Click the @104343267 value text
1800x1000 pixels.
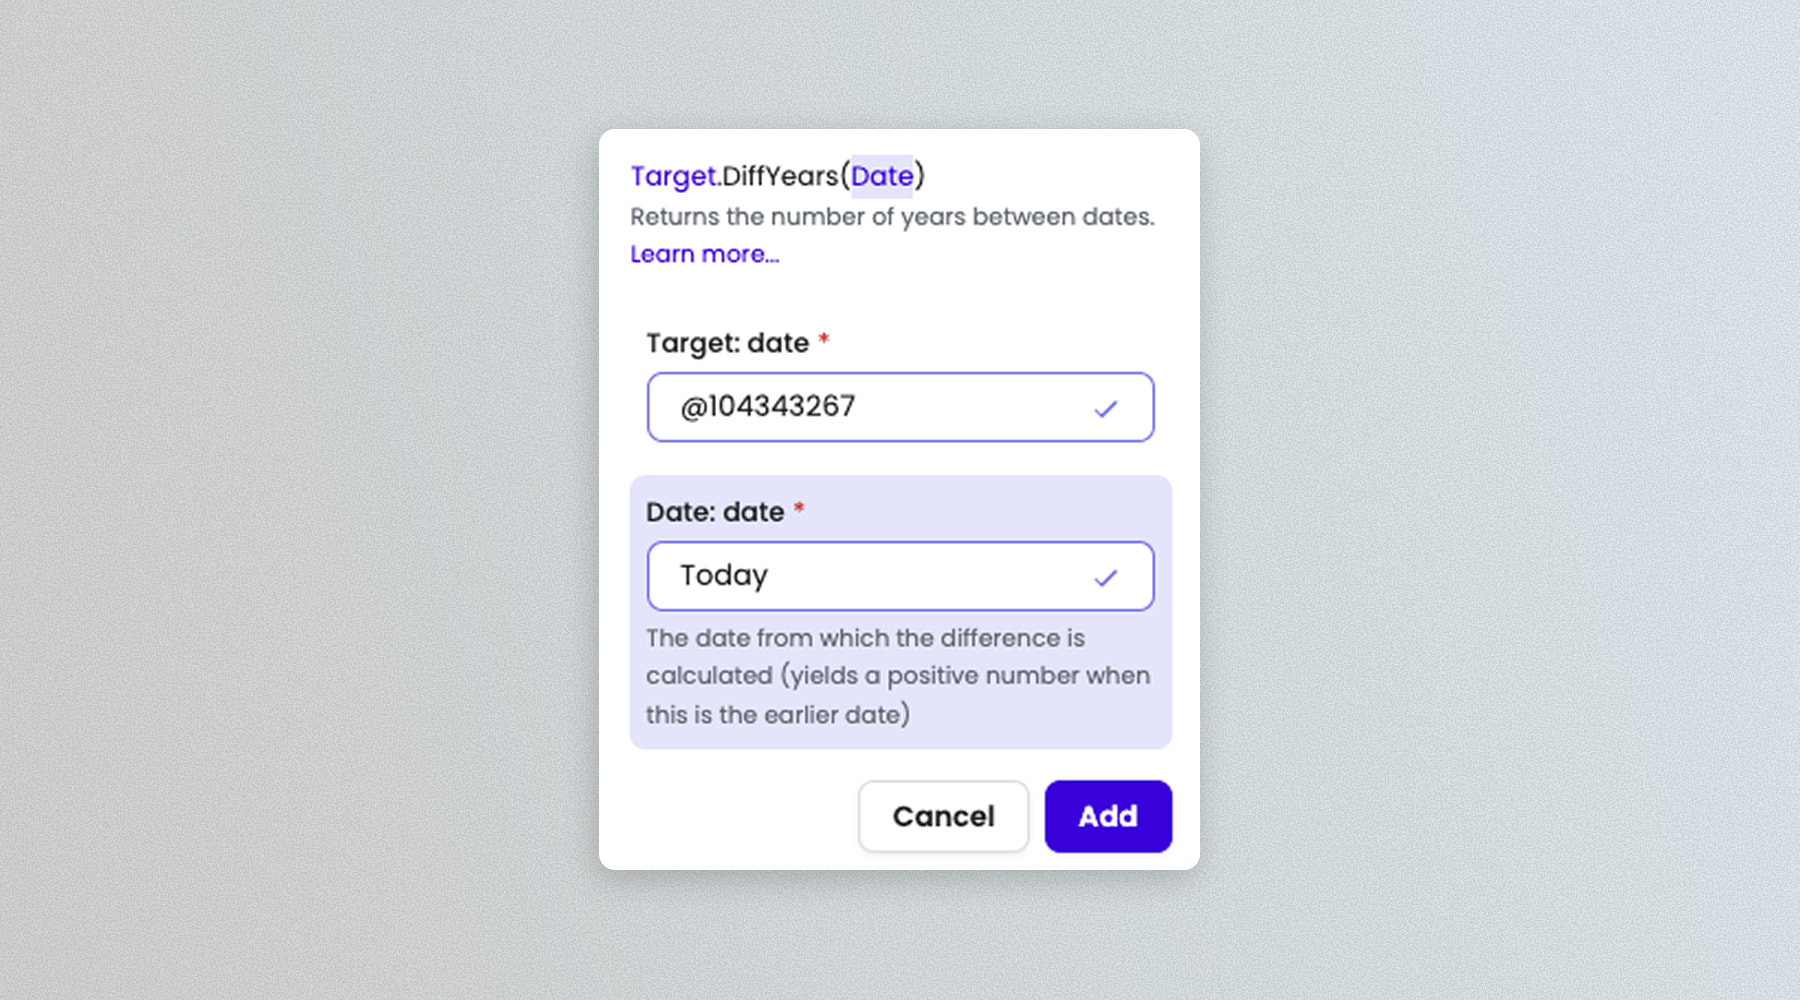click(x=767, y=407)
